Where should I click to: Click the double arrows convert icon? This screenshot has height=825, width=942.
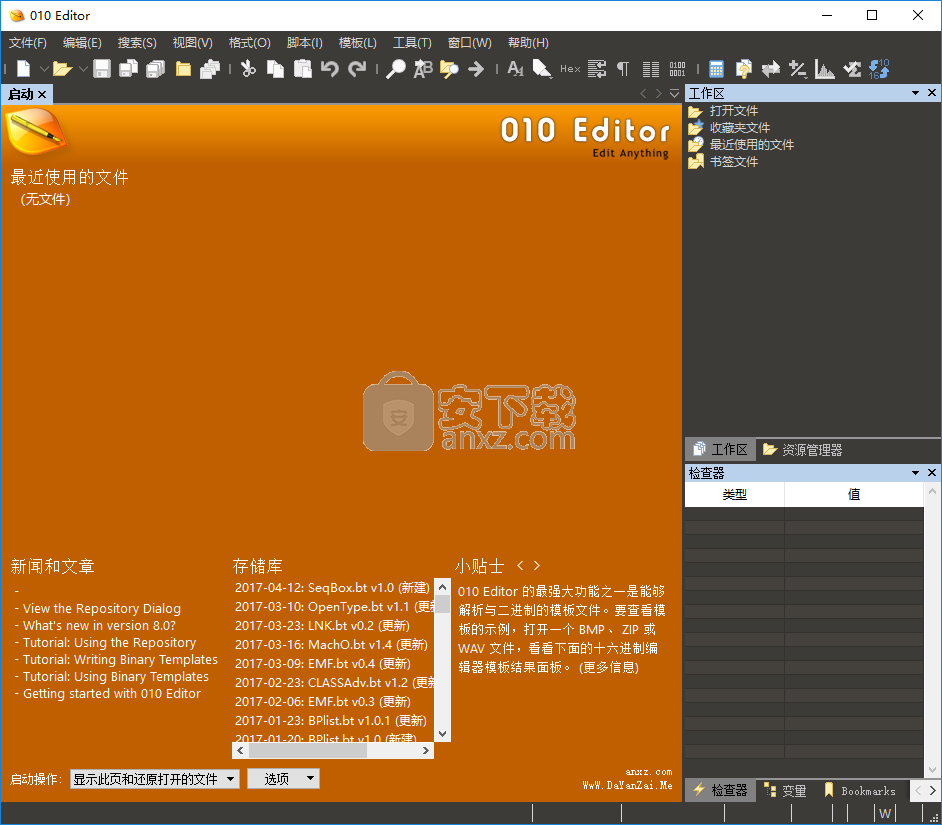771,69
